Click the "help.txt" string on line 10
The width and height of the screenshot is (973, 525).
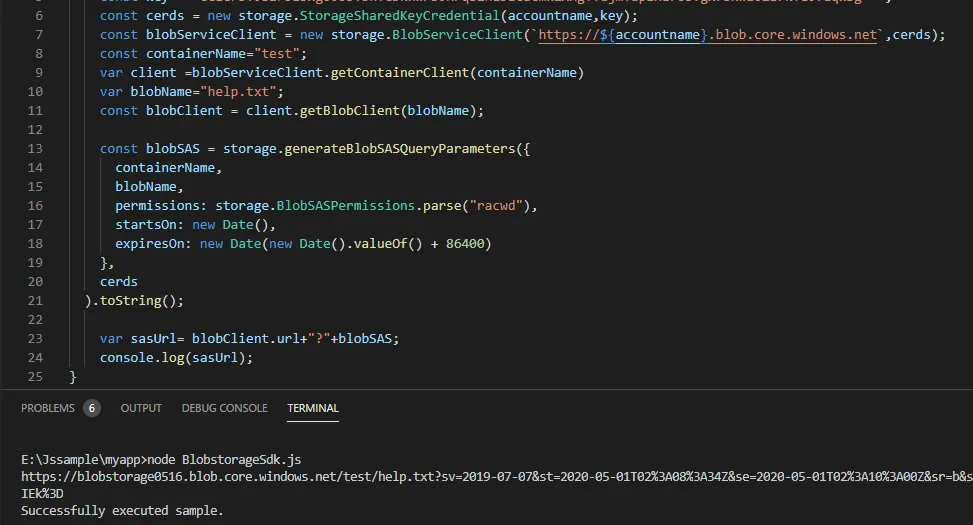(238, 92)
